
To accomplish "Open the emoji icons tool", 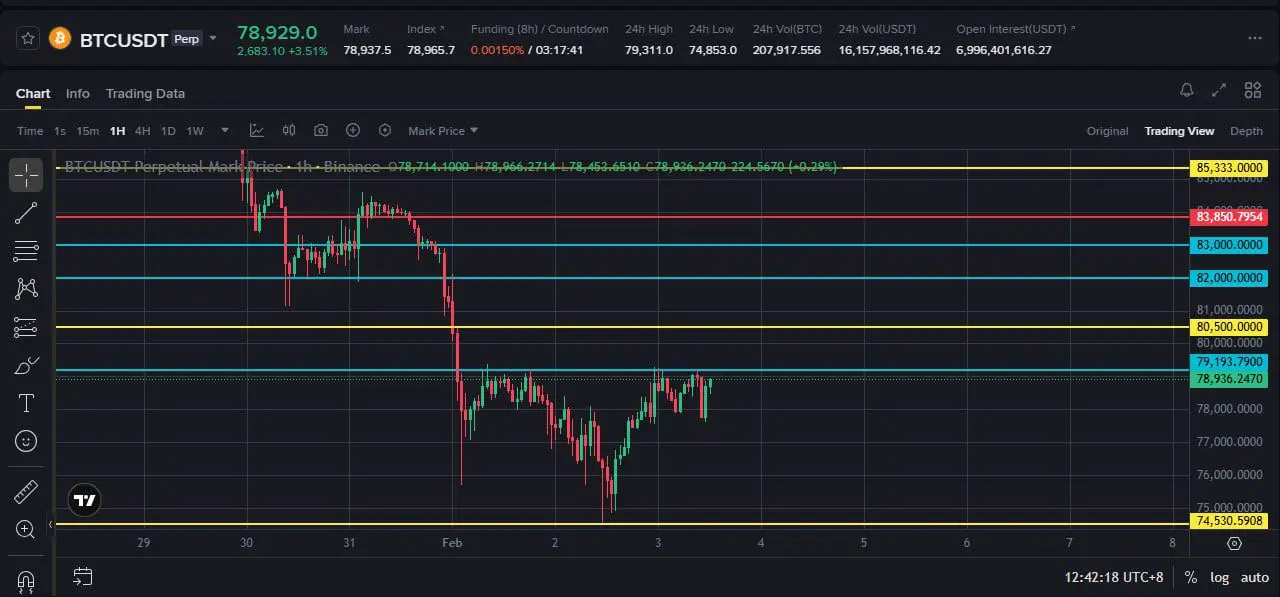I will (26, 440).
